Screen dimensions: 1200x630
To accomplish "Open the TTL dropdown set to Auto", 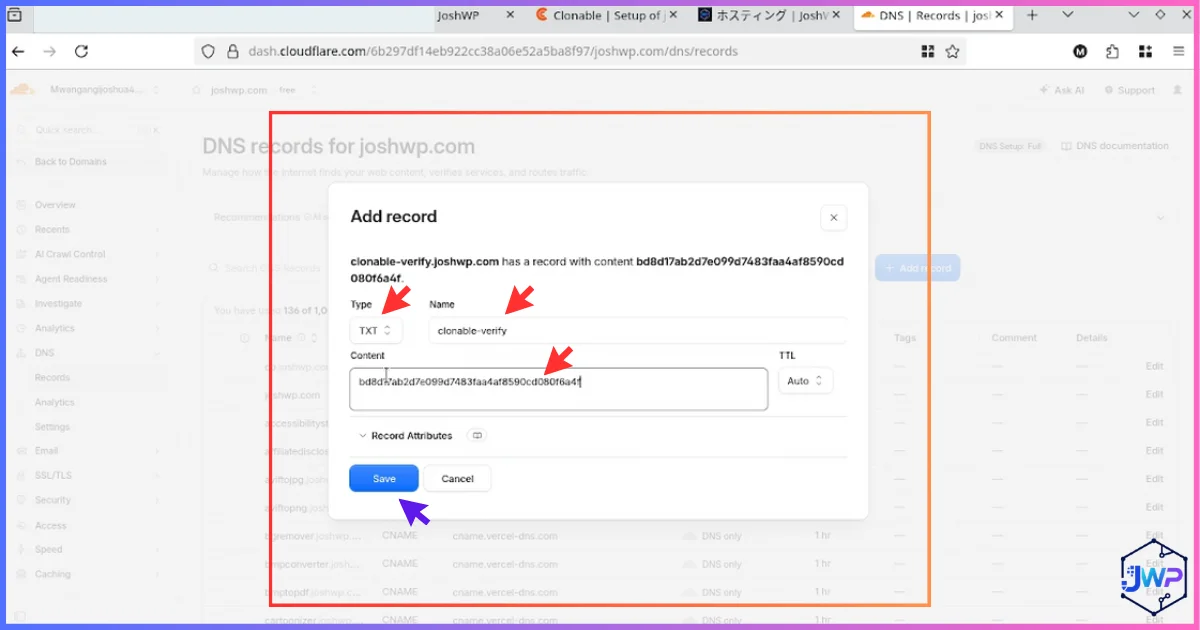I will [x=805, y=381].
